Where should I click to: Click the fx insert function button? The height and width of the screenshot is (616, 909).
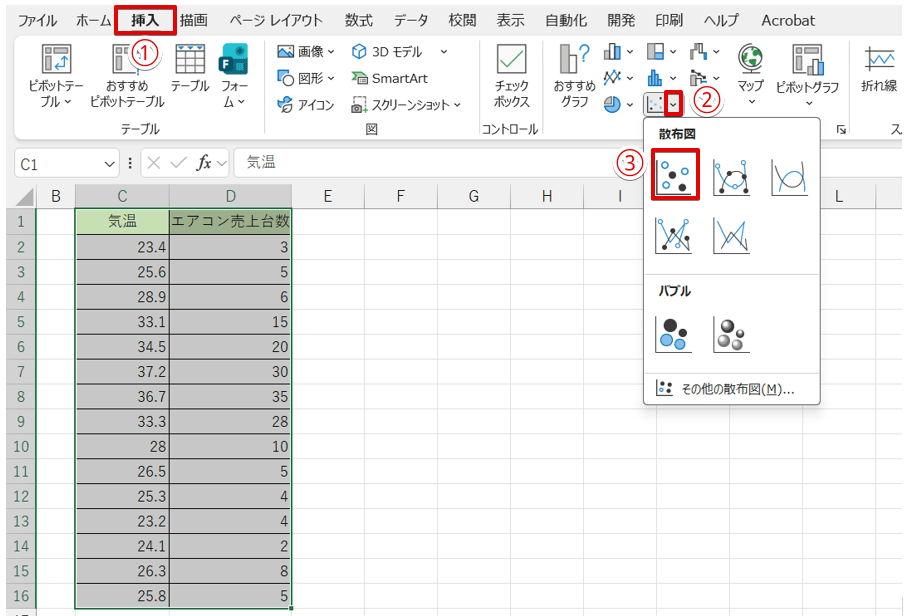click(x=204, y=163)
